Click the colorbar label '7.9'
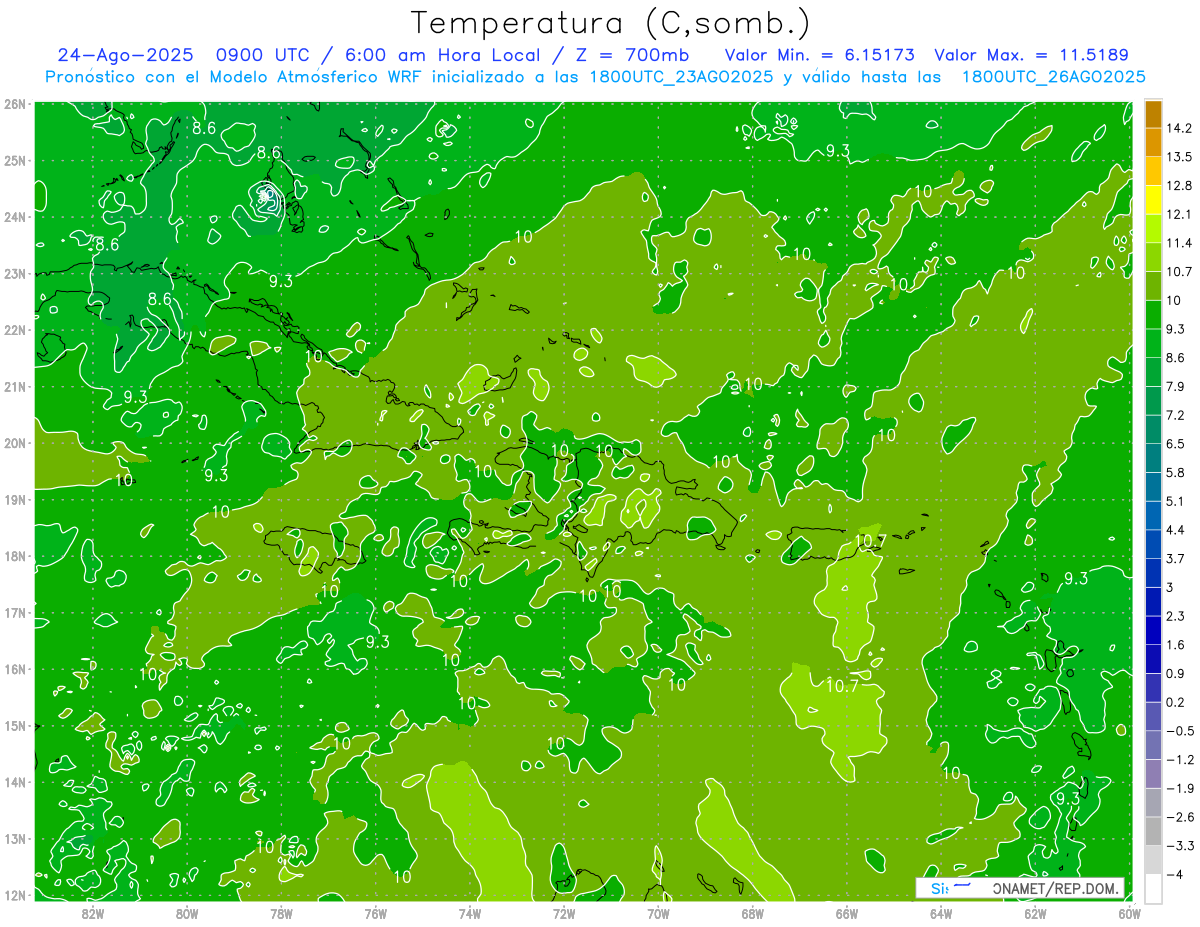 [1177, 386]
